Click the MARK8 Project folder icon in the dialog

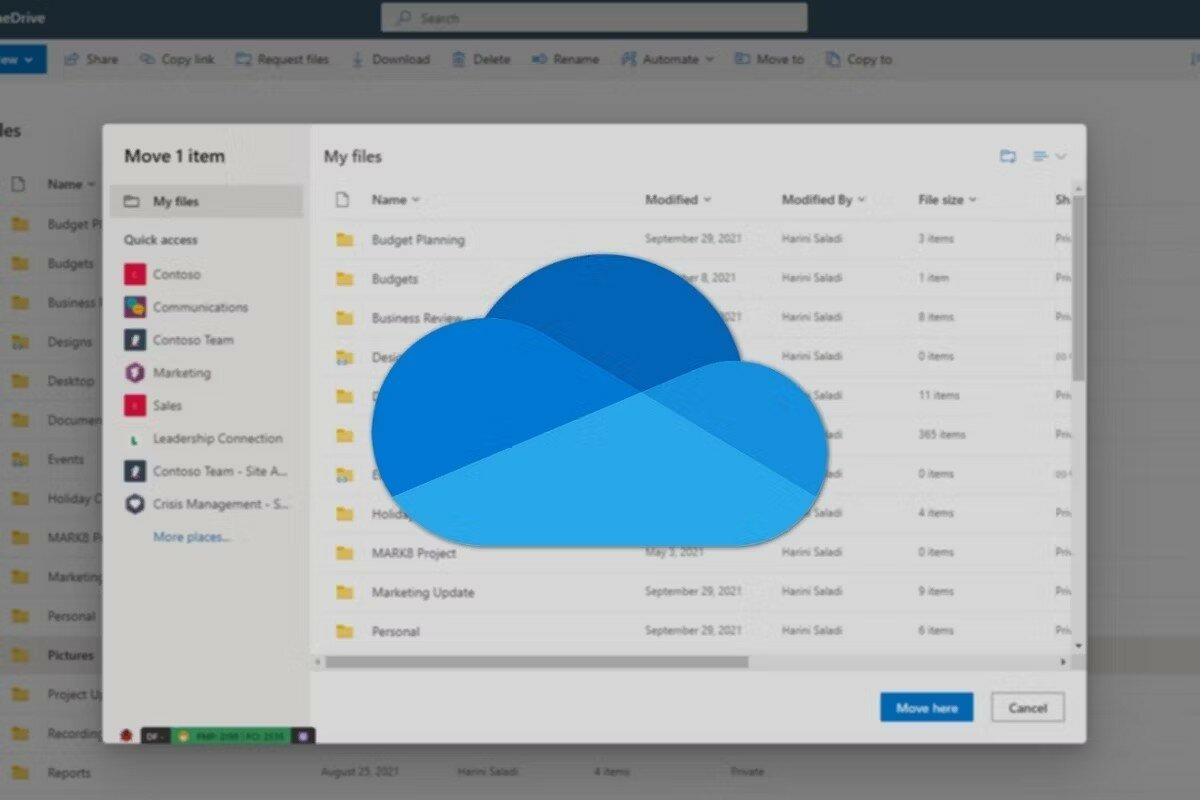click(345, 553)
